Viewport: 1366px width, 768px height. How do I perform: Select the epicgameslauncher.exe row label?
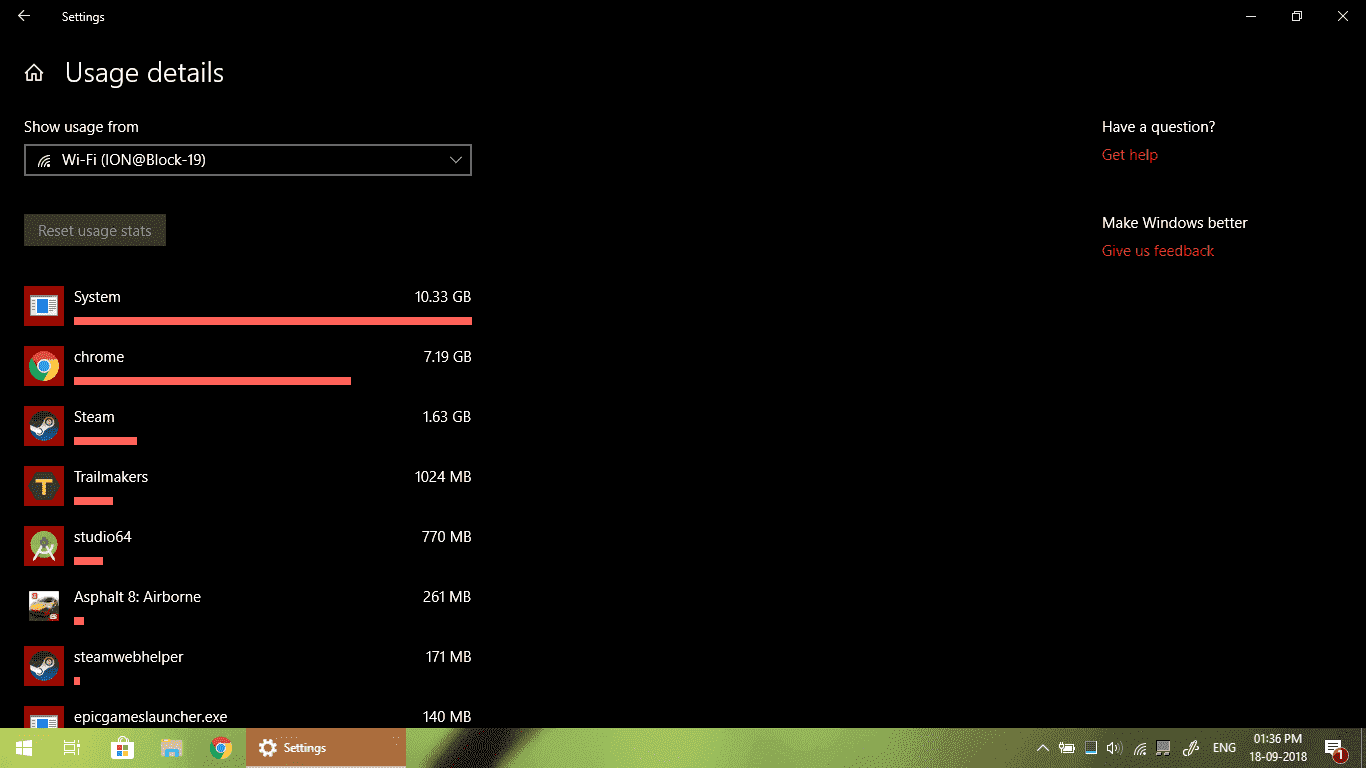(151, 717)
